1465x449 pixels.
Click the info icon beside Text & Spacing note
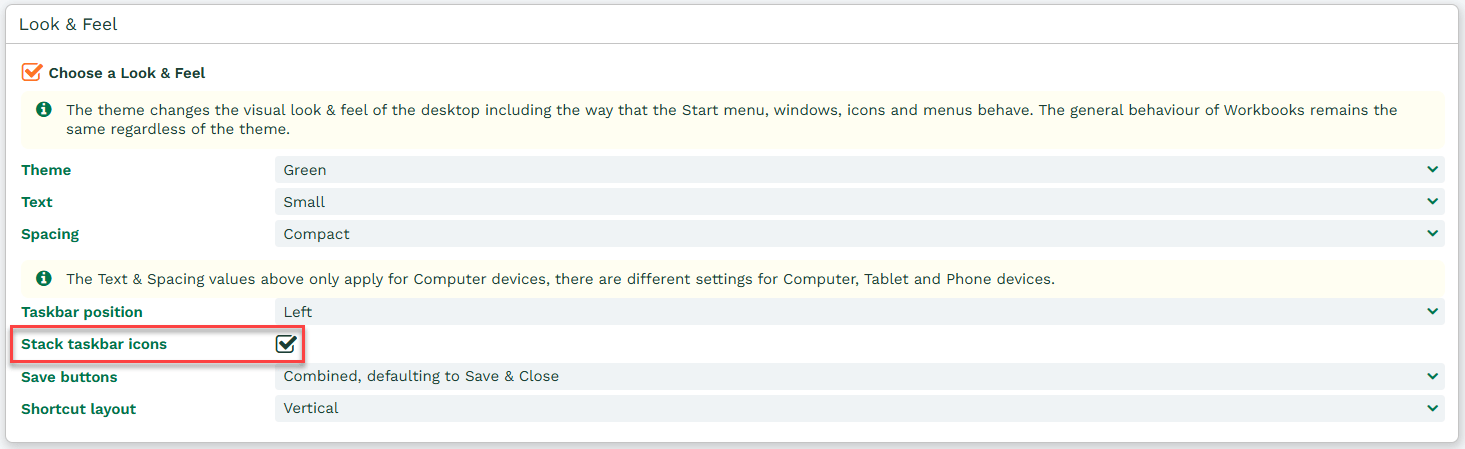[x=44, y=278]
